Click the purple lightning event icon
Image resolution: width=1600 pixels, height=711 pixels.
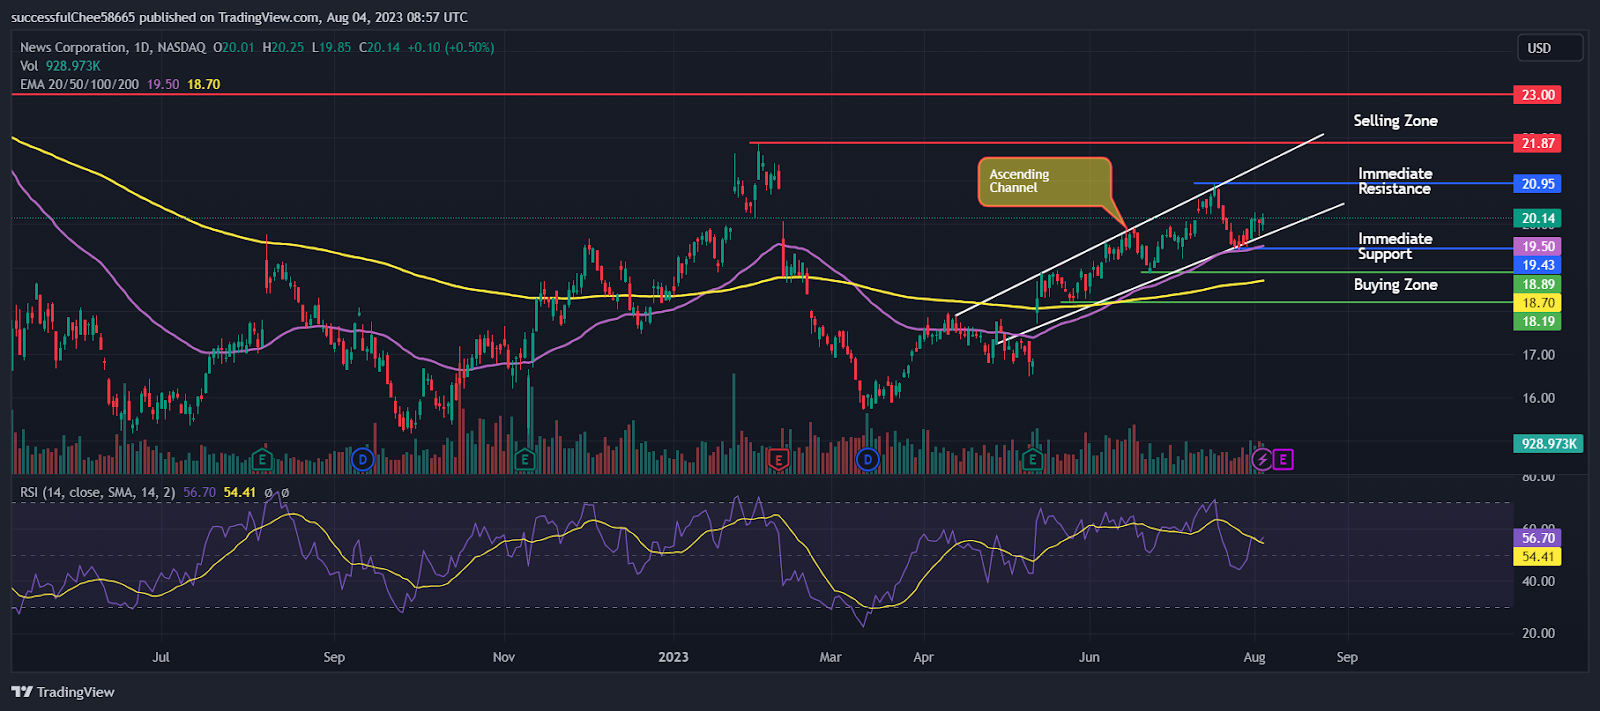(x=1263, y=460)
